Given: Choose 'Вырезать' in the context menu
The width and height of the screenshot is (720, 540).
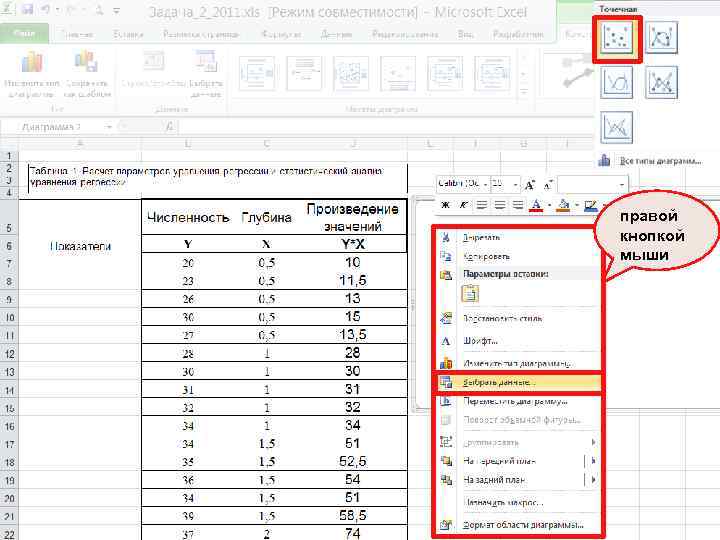Looking at the screenshot, I should point(517,237).
